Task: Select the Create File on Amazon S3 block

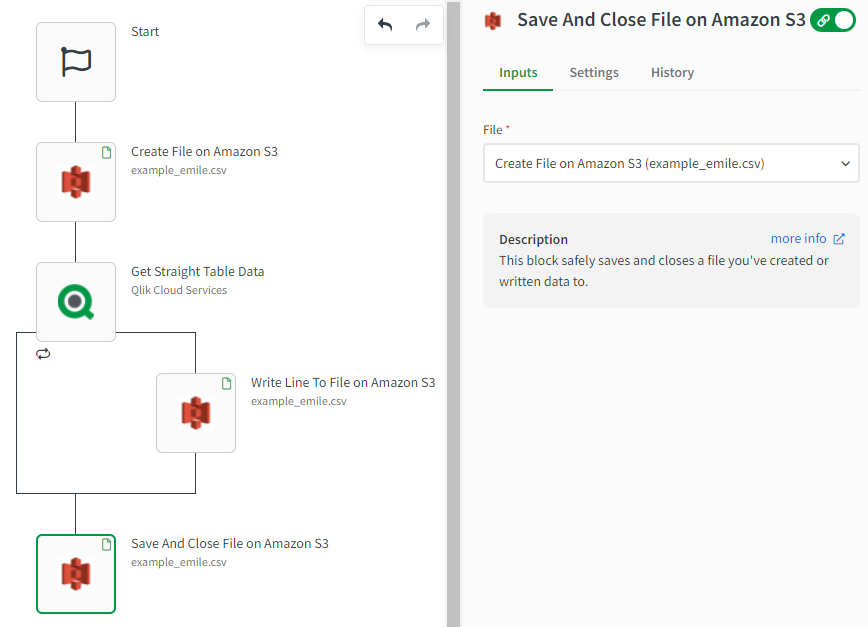Action: [76, 182]
